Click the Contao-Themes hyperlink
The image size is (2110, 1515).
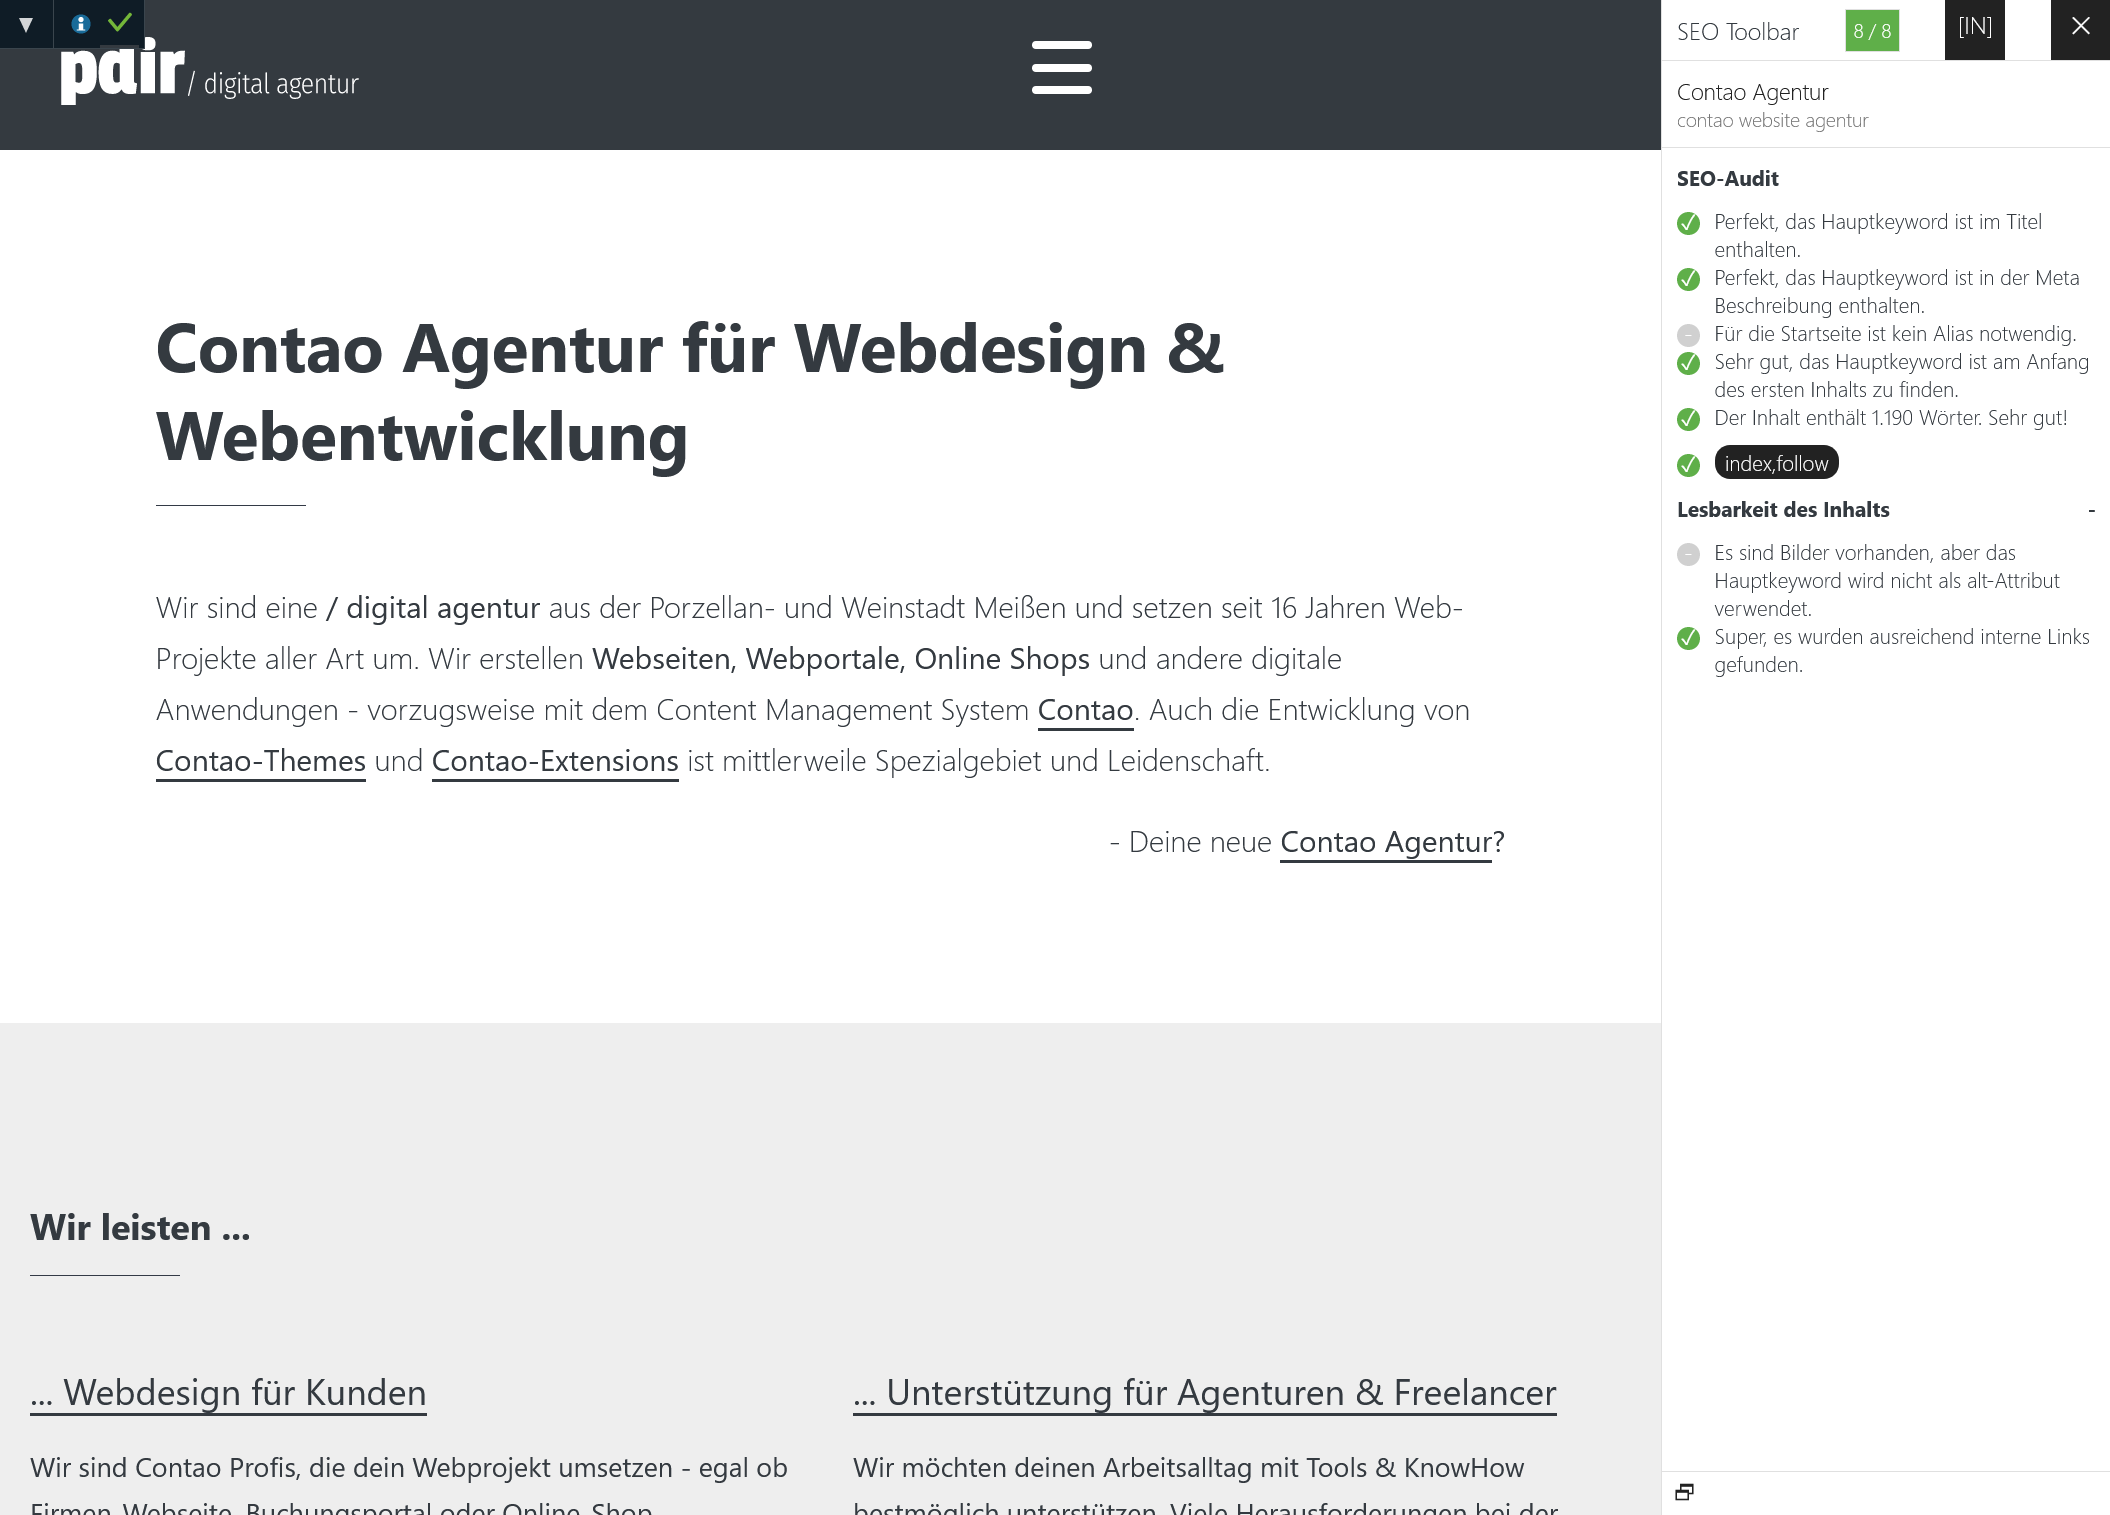[262, 760]
